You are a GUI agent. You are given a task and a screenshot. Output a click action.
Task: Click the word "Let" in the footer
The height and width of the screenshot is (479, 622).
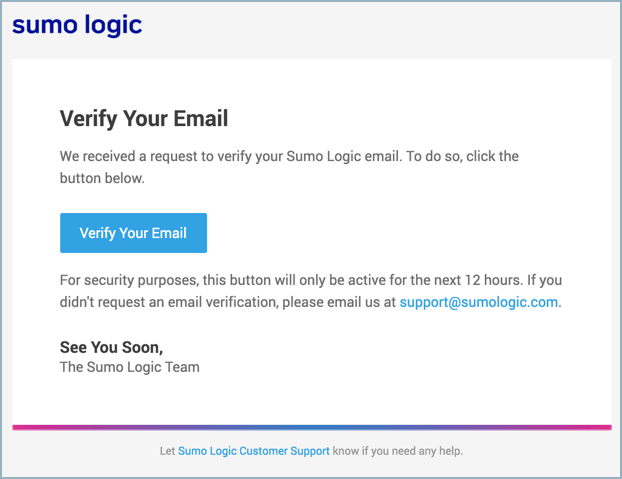167,451
